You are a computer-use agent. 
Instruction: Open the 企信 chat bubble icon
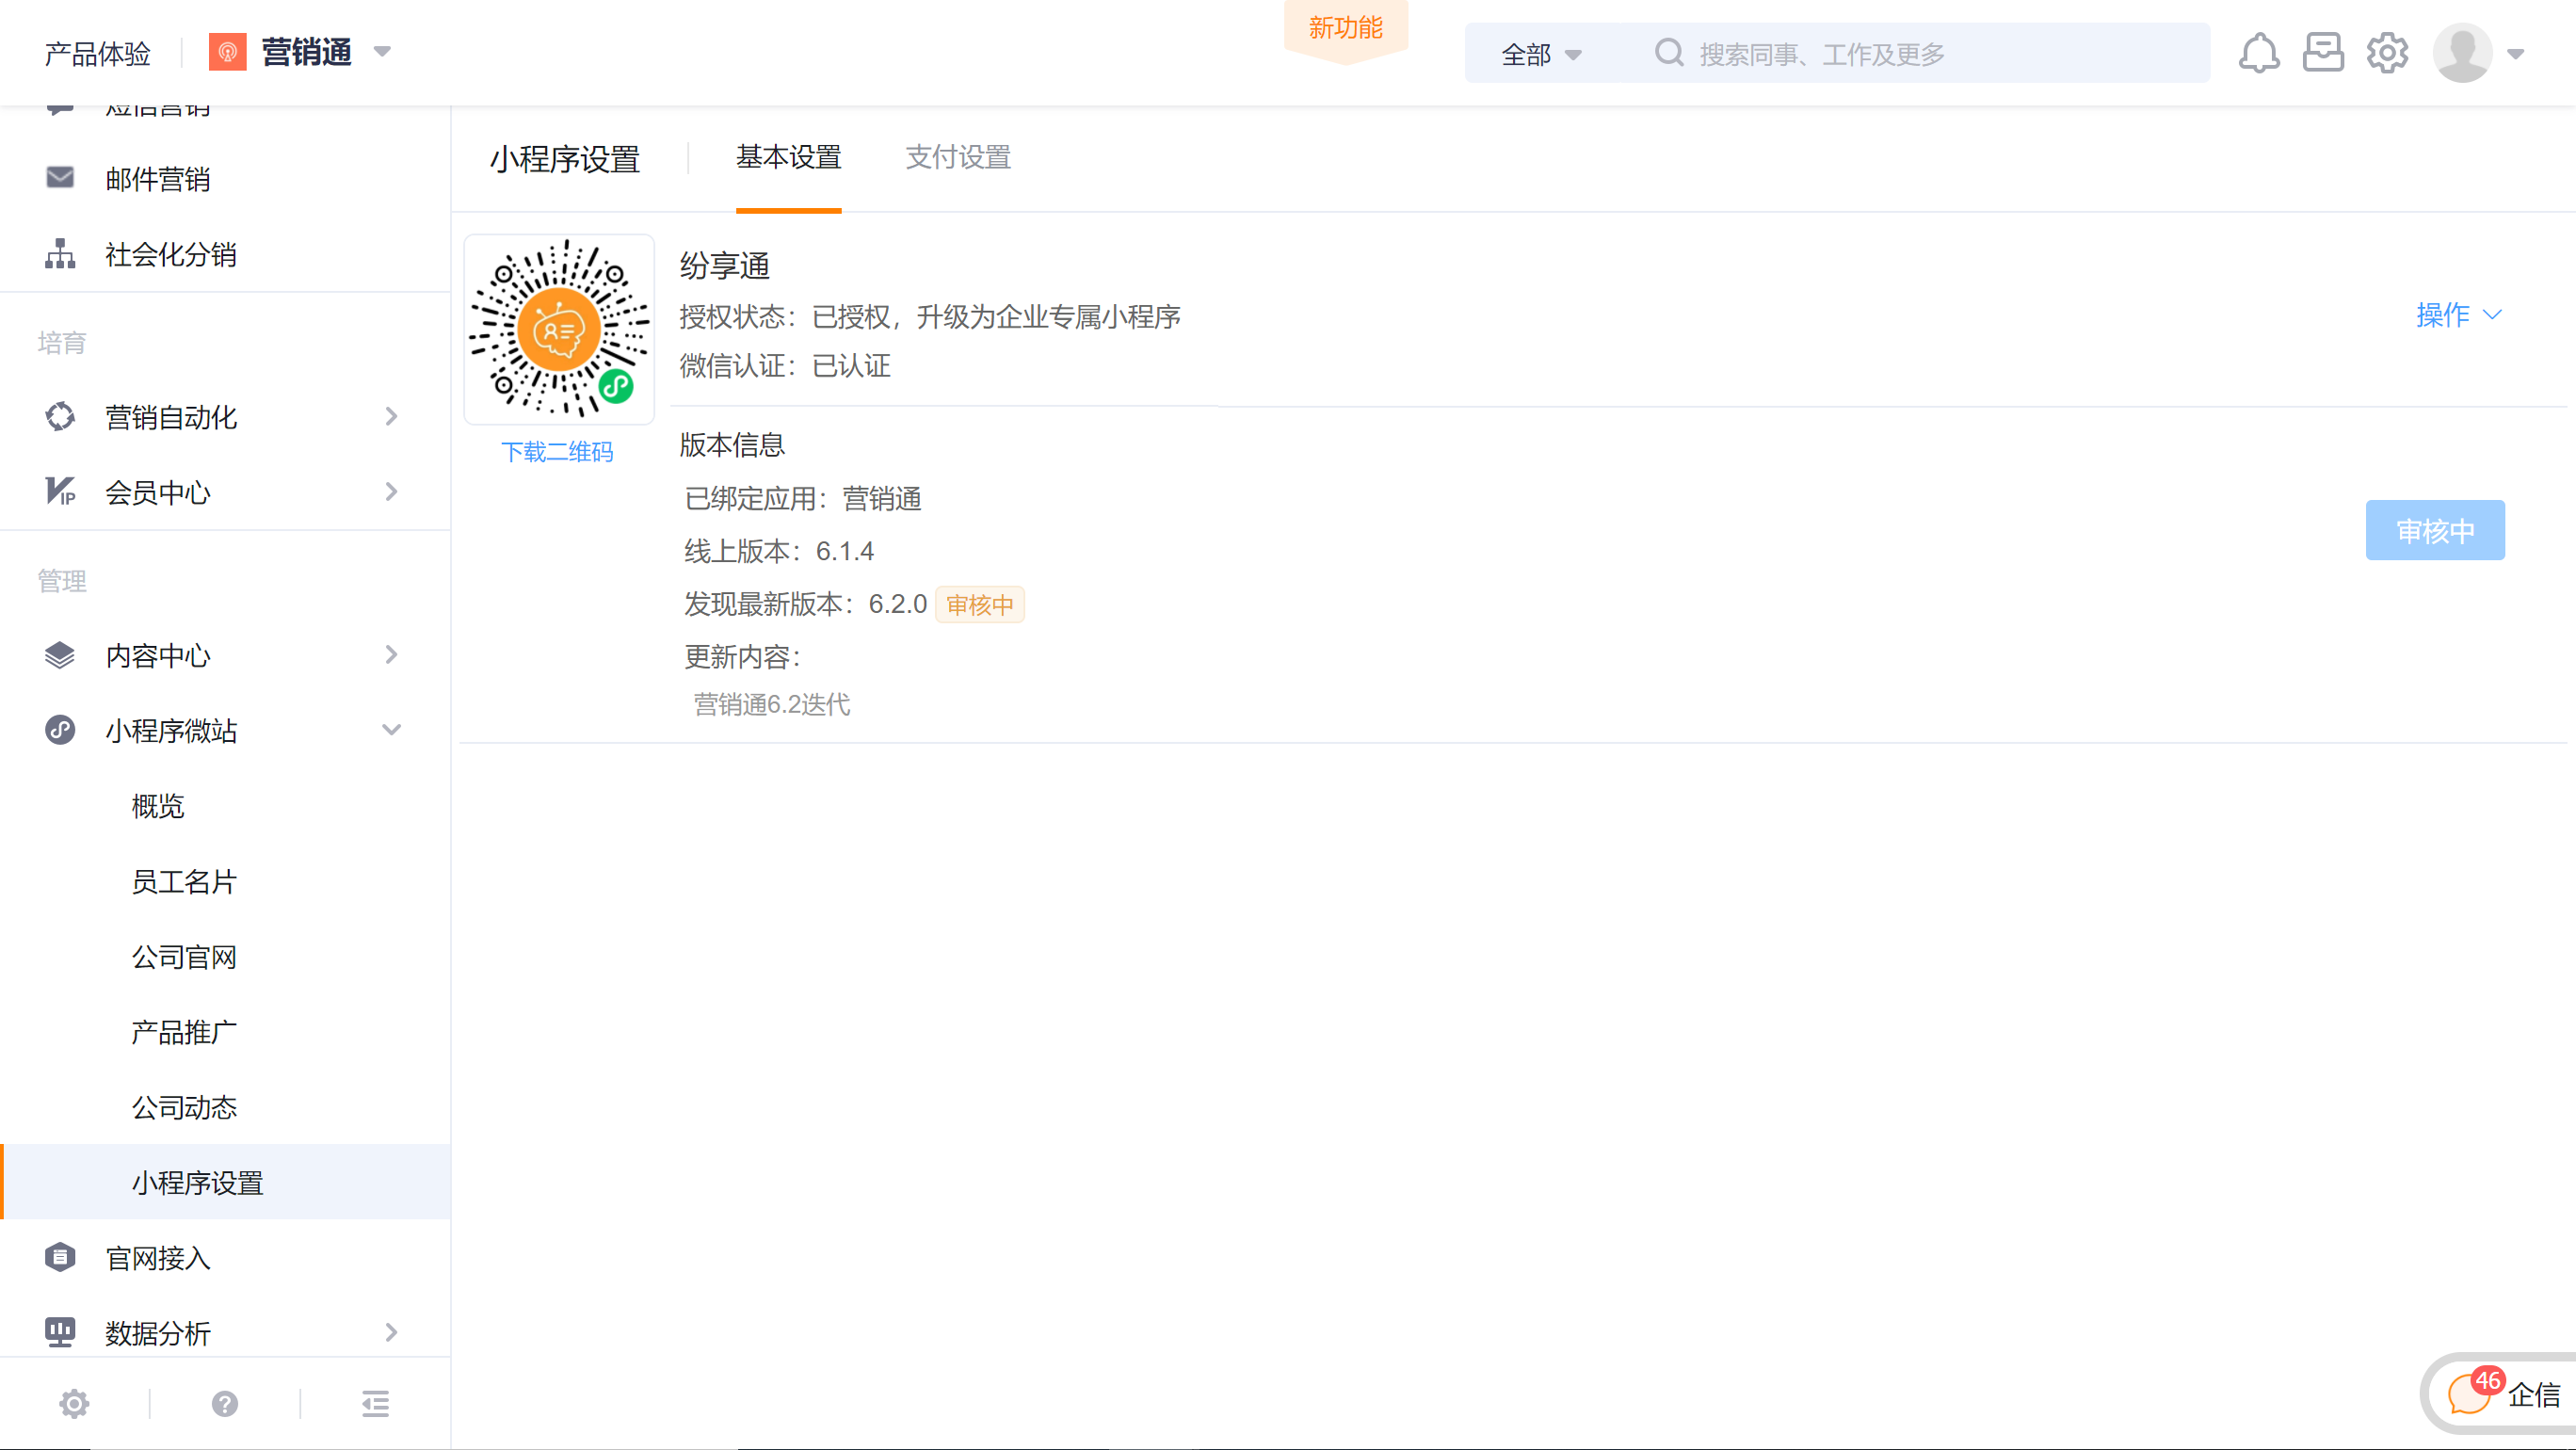2470,1393
